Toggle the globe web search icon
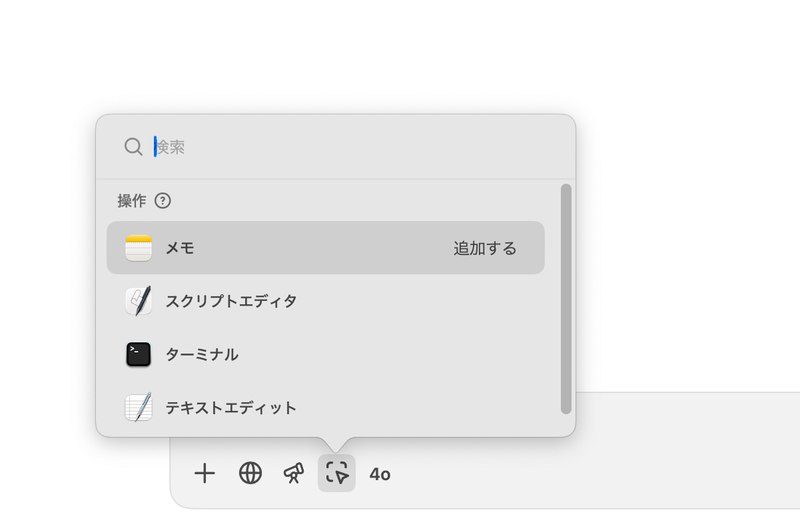The width and height of the screenshot is (800, 526). [250, 473]
